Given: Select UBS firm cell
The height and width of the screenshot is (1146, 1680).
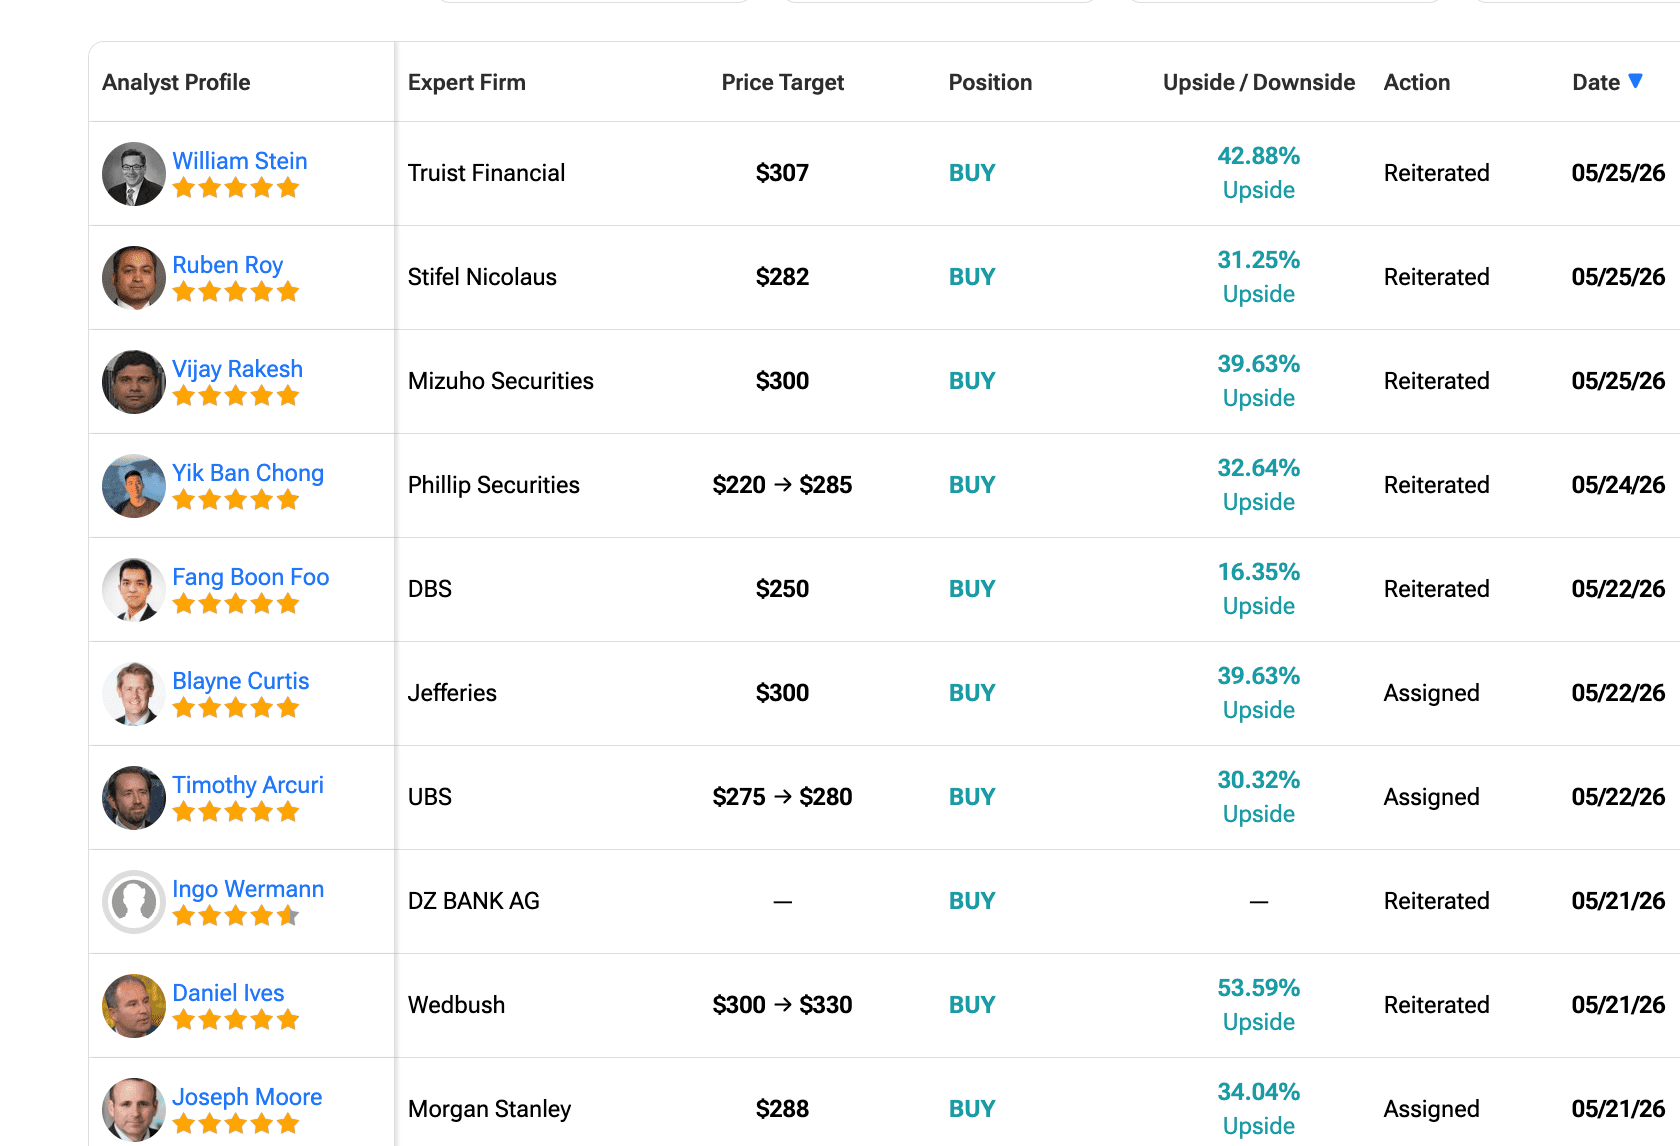Looking at the screenshot, I should pos(430,797).
